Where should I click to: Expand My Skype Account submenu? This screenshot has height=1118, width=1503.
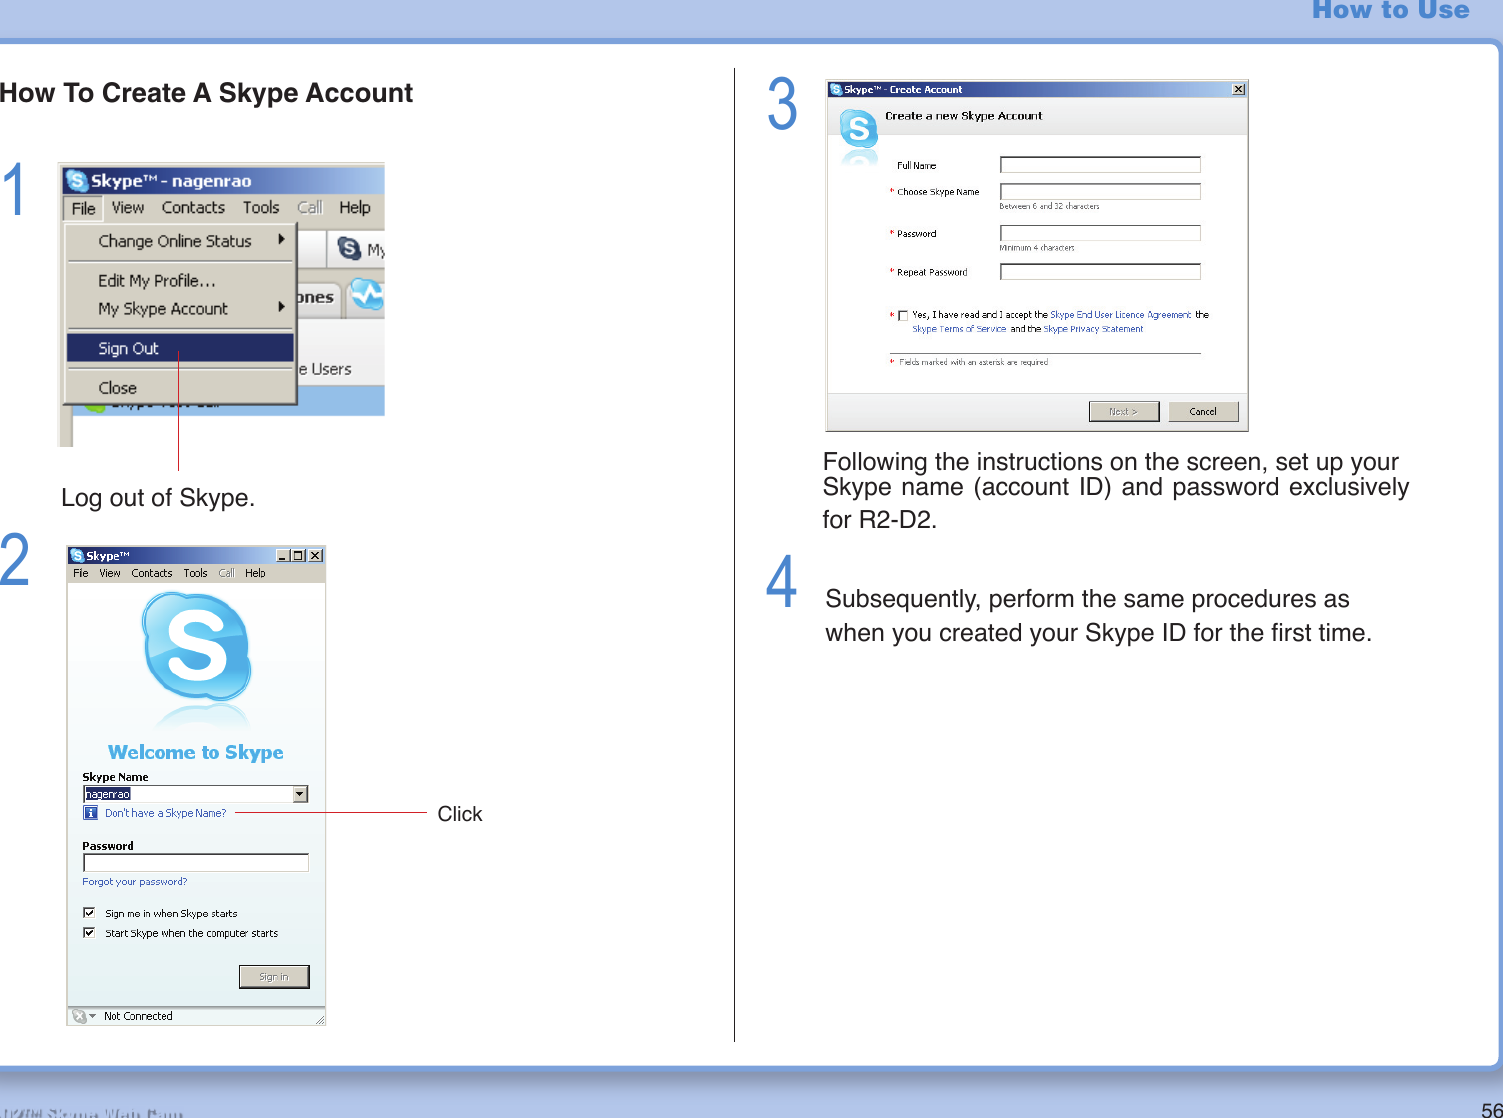pos(180,309)
